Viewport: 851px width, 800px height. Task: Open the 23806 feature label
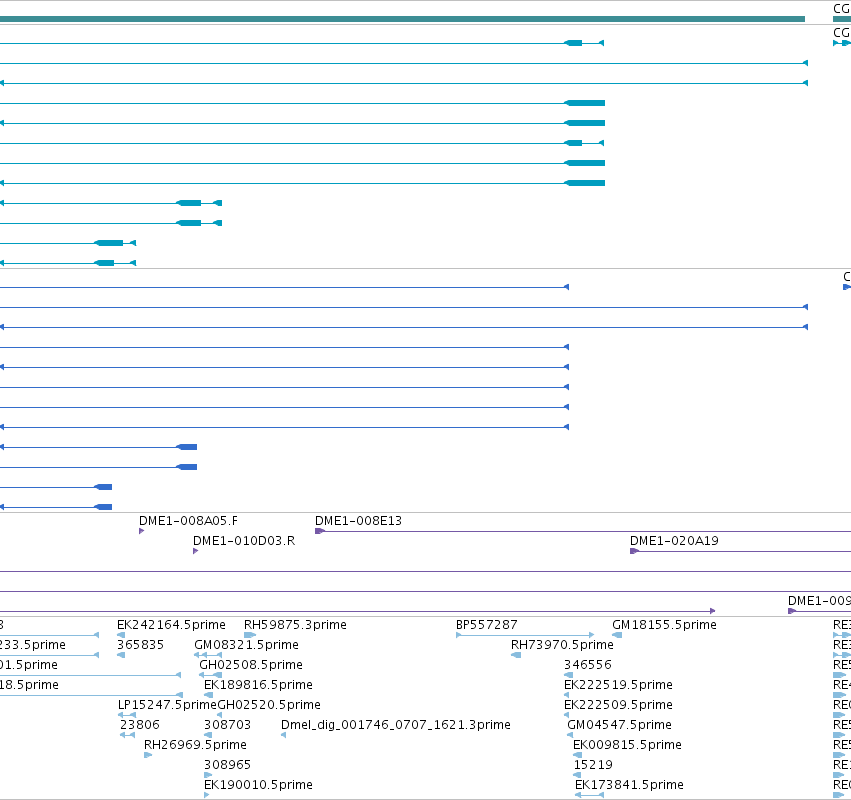coord(139,726)
